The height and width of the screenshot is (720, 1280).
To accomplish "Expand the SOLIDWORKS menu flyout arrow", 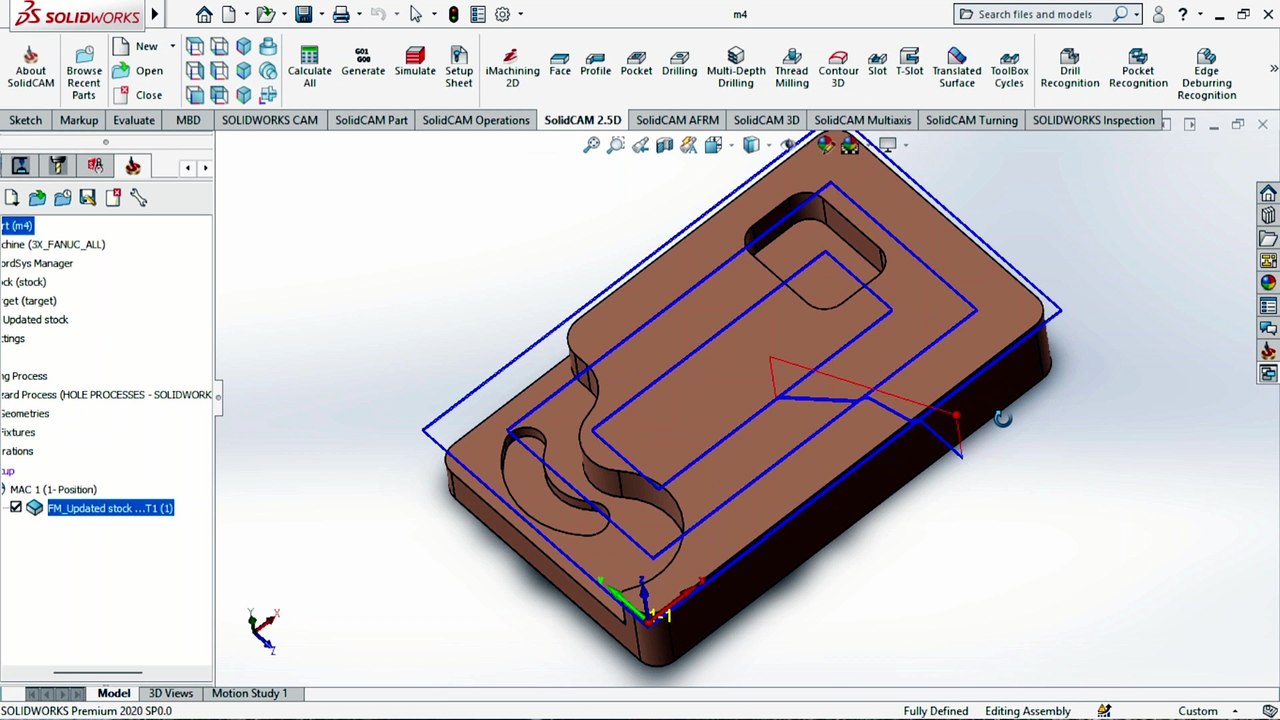I will (x=154, y=14).
